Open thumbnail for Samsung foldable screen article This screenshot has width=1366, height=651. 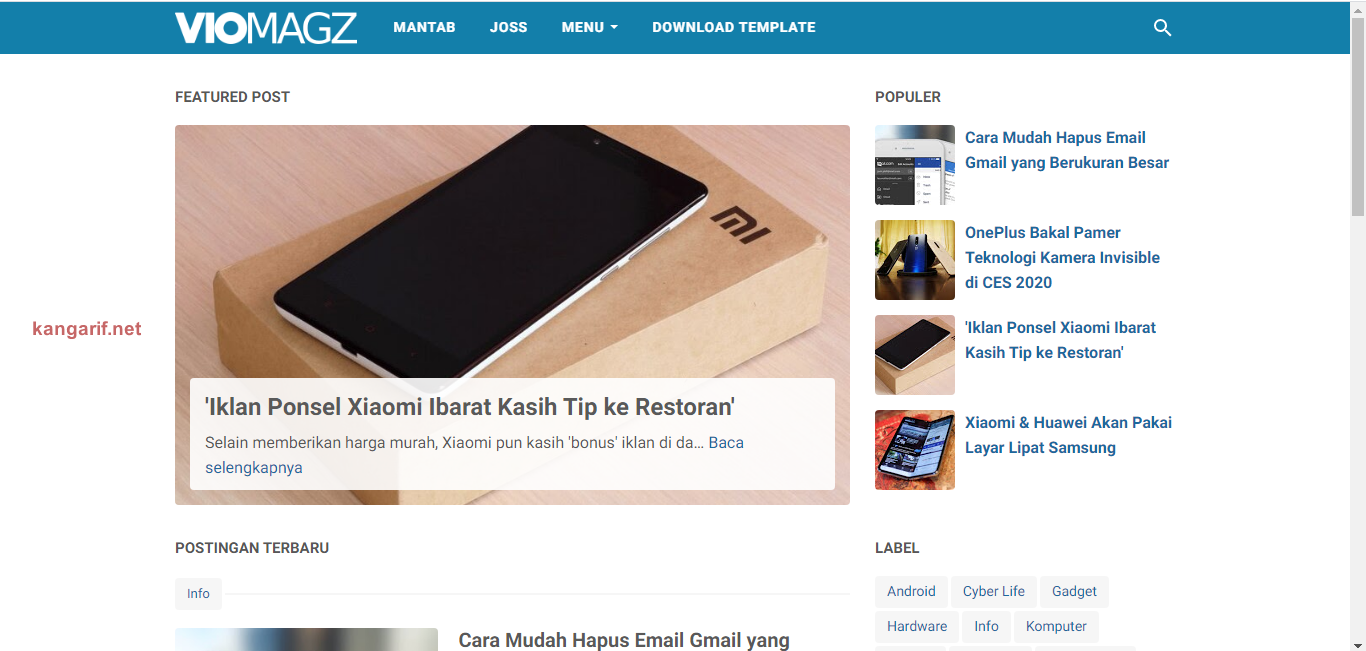[x=915, y=450]
